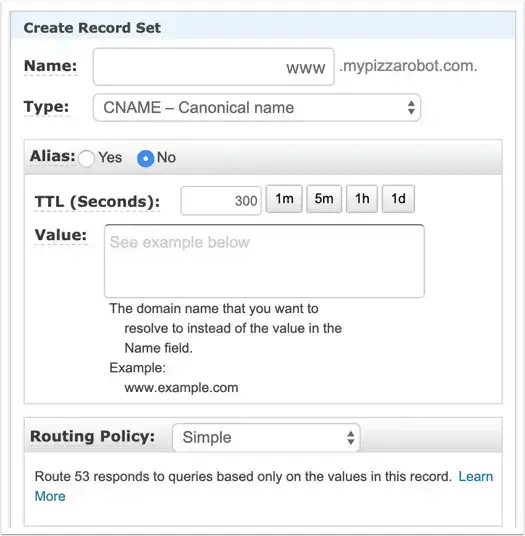The width and height of the screenshot is (525, 536).
Task: Click the TTL (Seconds) label
Action: pyautogui.click(x=97, y=202)
